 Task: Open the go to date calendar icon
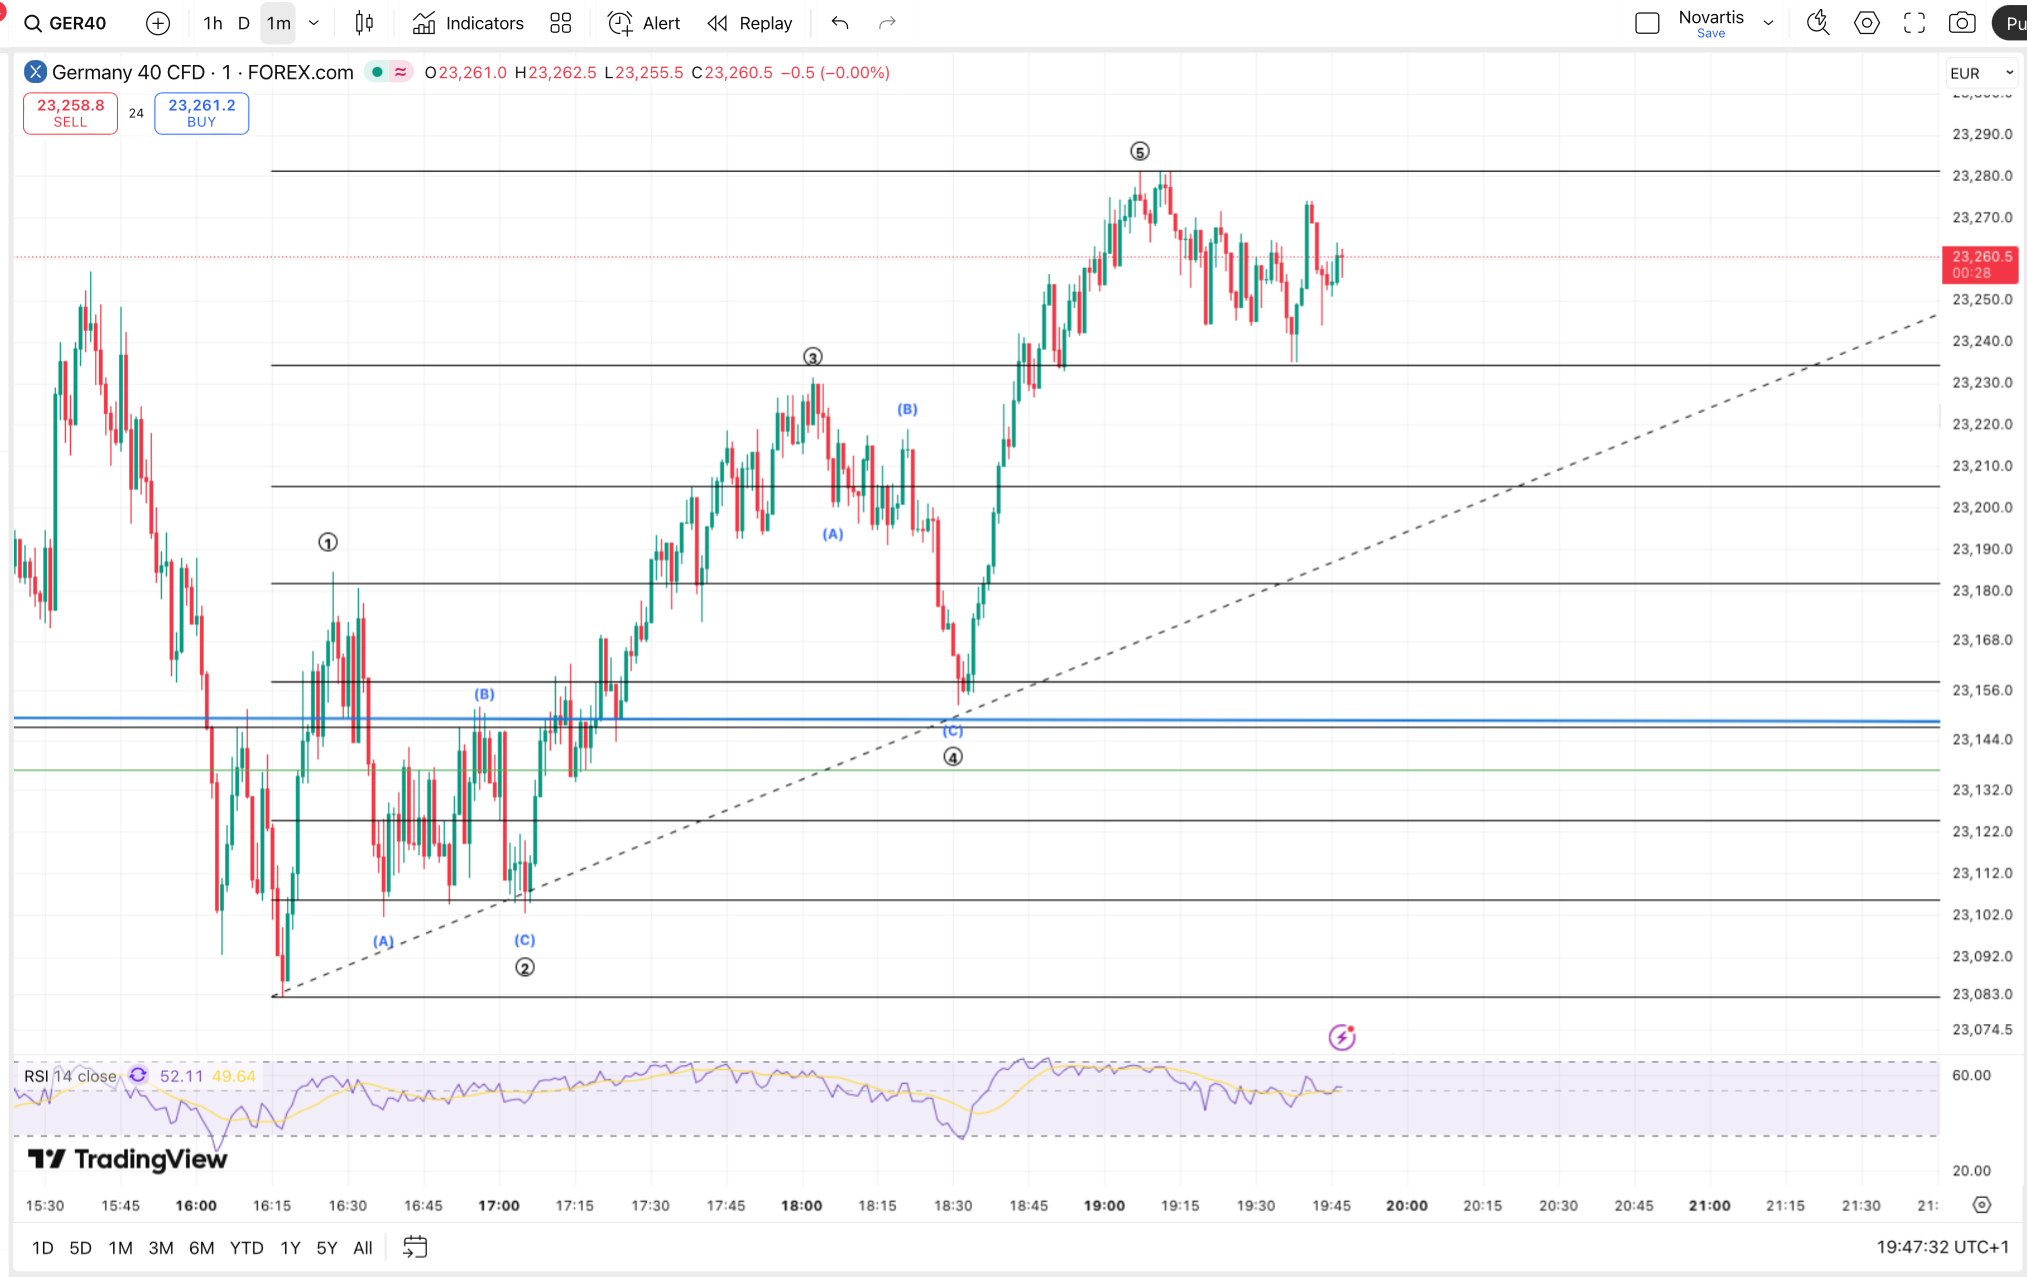[415, 1247]
